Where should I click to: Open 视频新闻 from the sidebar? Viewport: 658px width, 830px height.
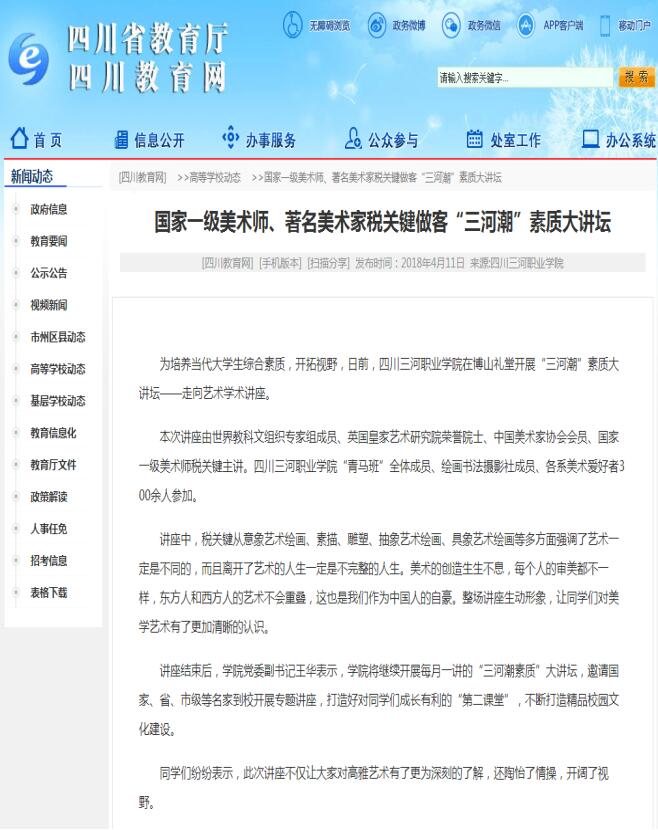49,305
